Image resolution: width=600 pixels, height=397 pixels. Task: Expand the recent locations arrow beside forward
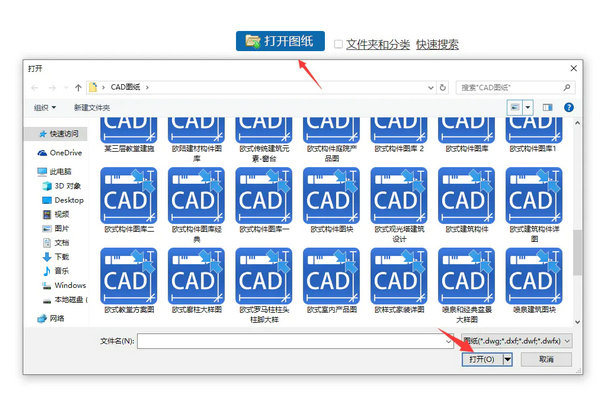pos(66,88)
